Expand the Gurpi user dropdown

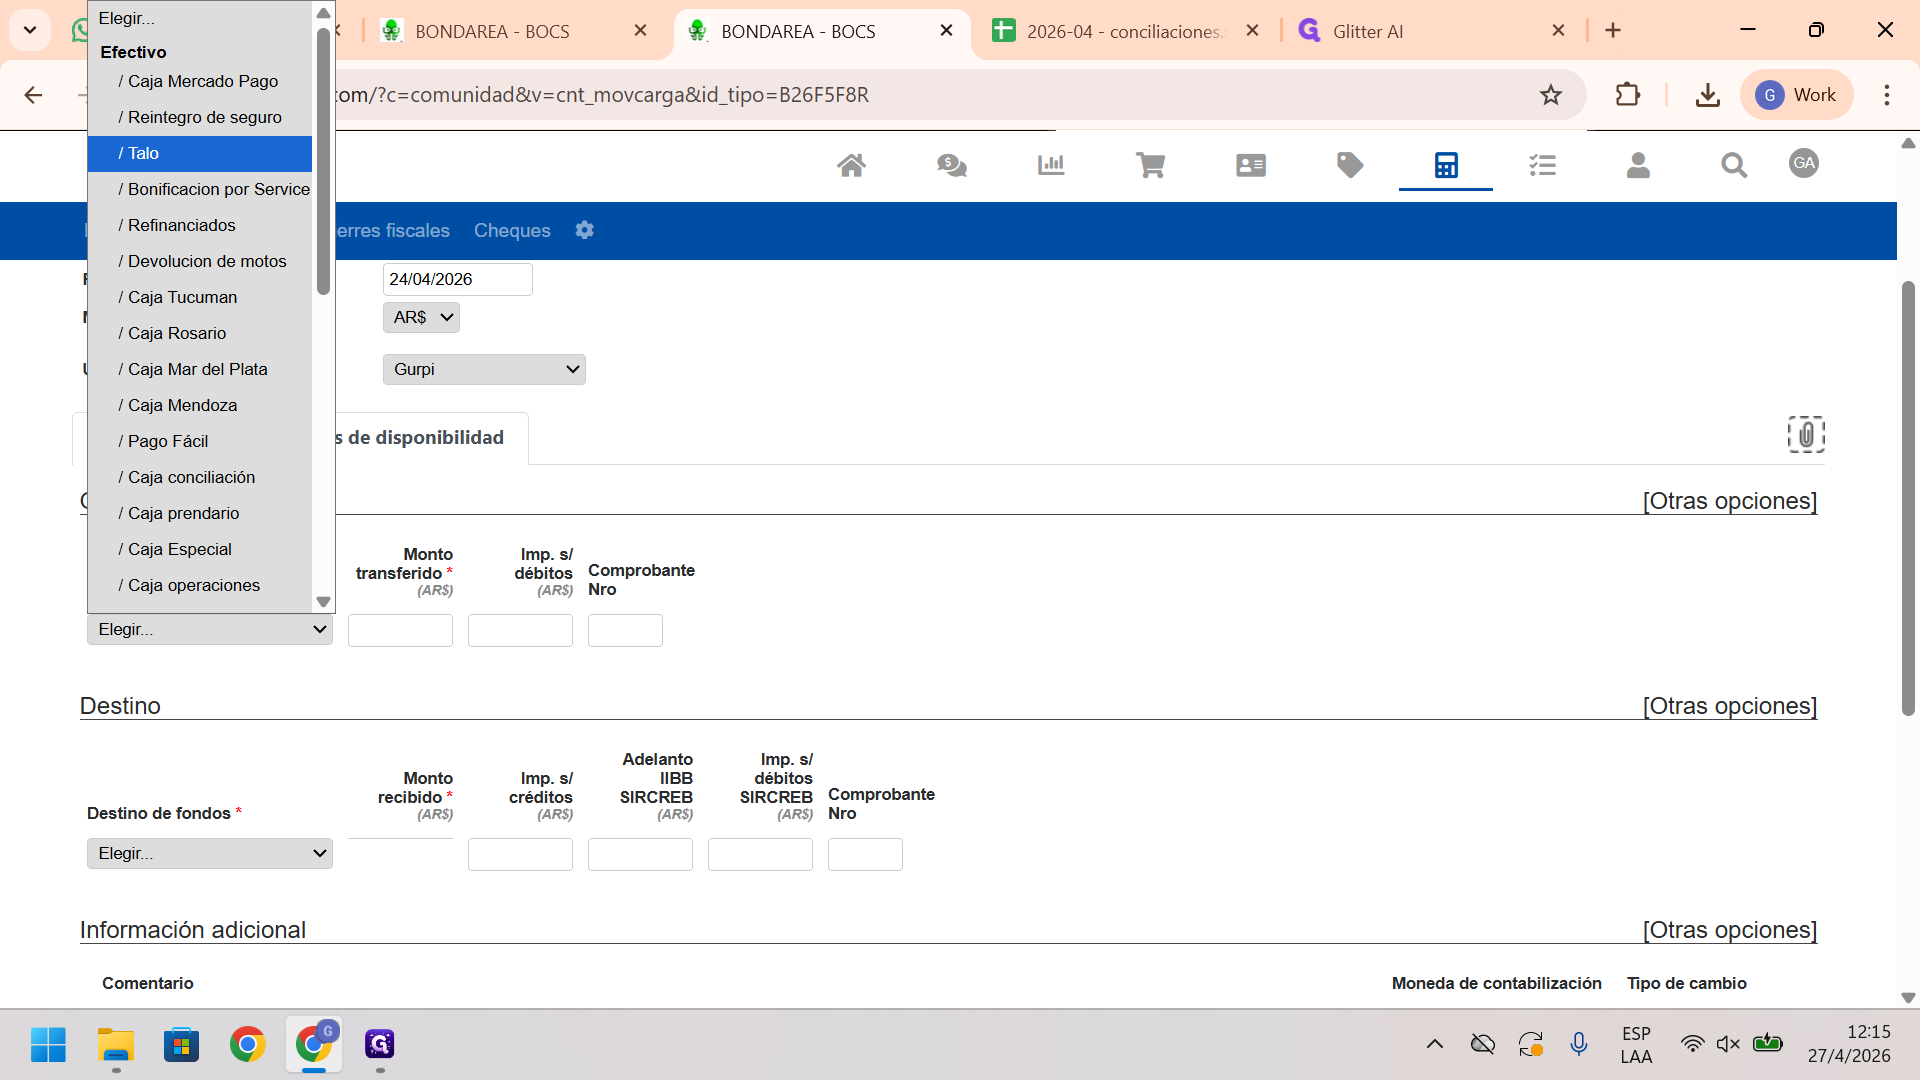pos(484,369)
